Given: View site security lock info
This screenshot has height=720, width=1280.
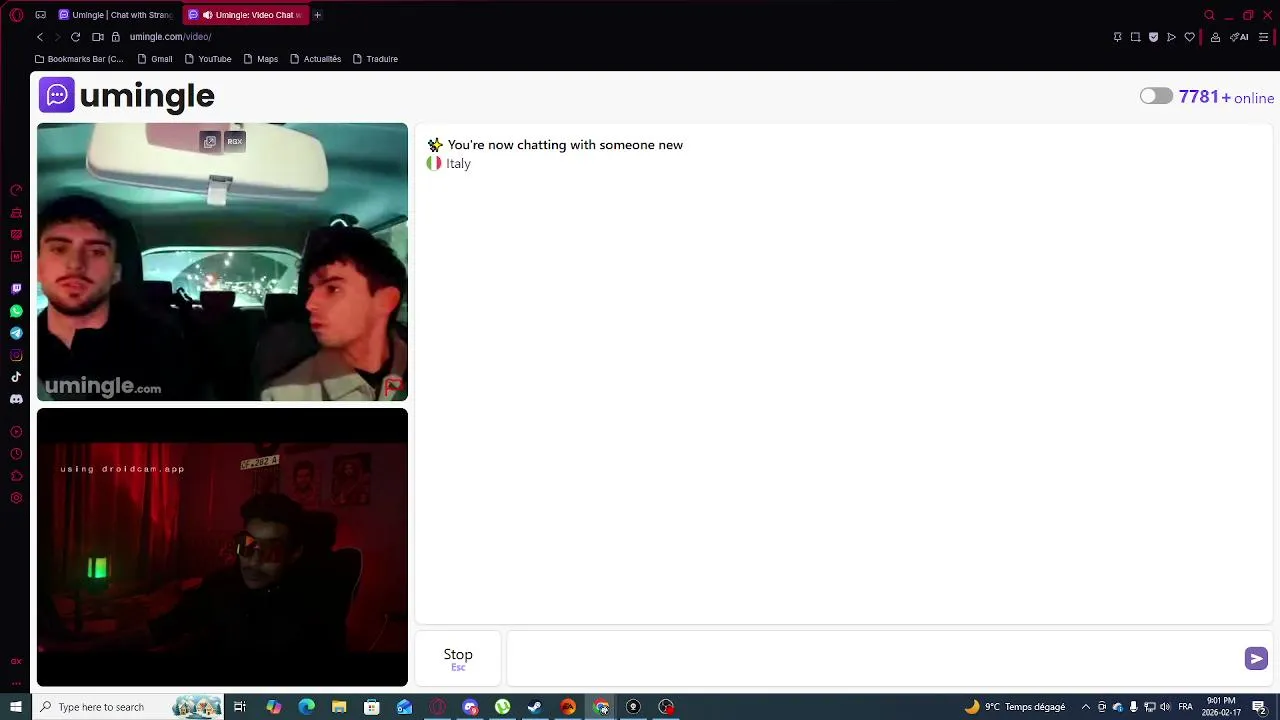Looking at the screenshot, I should pos(116,37).
